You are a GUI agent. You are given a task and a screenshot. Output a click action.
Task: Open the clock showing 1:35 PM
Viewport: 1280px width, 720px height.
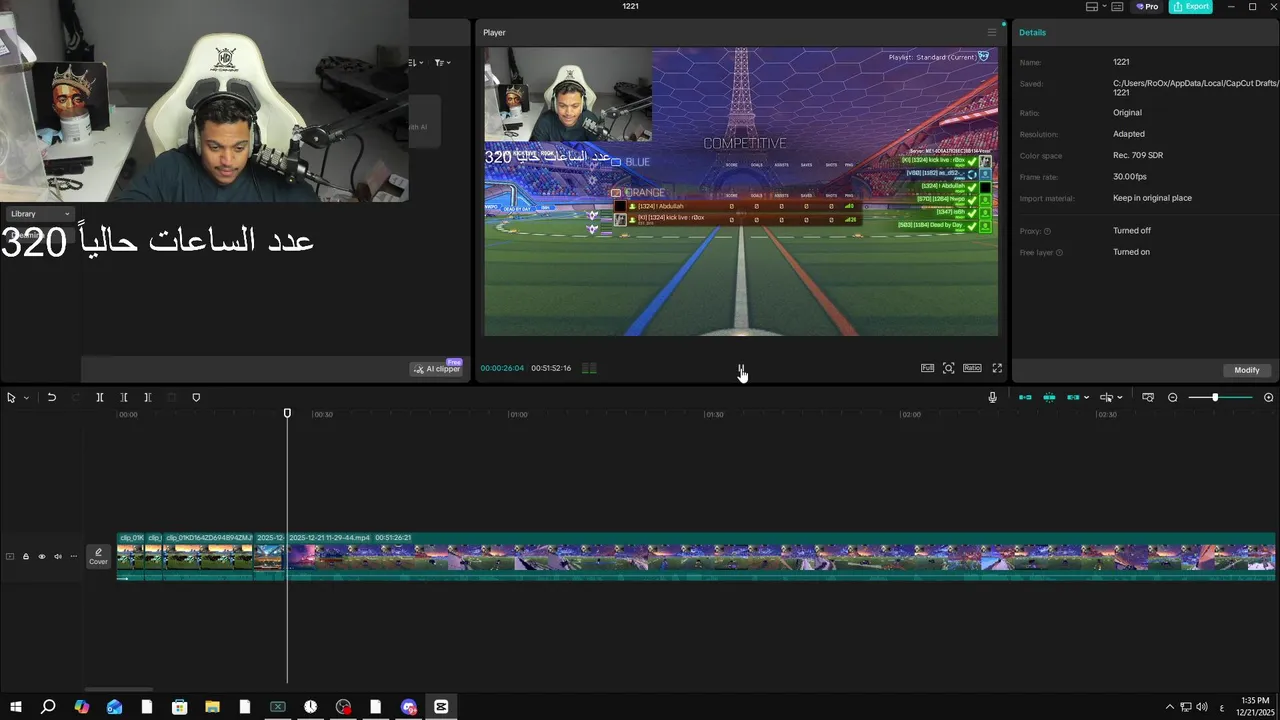pos(1254,707)
